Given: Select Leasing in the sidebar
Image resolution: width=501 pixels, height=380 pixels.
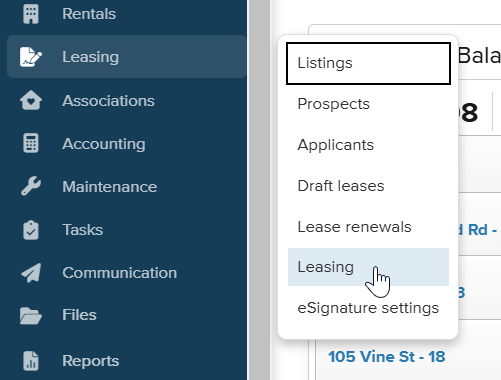Looking at the screenshot, I should click(x=127, y=57).
